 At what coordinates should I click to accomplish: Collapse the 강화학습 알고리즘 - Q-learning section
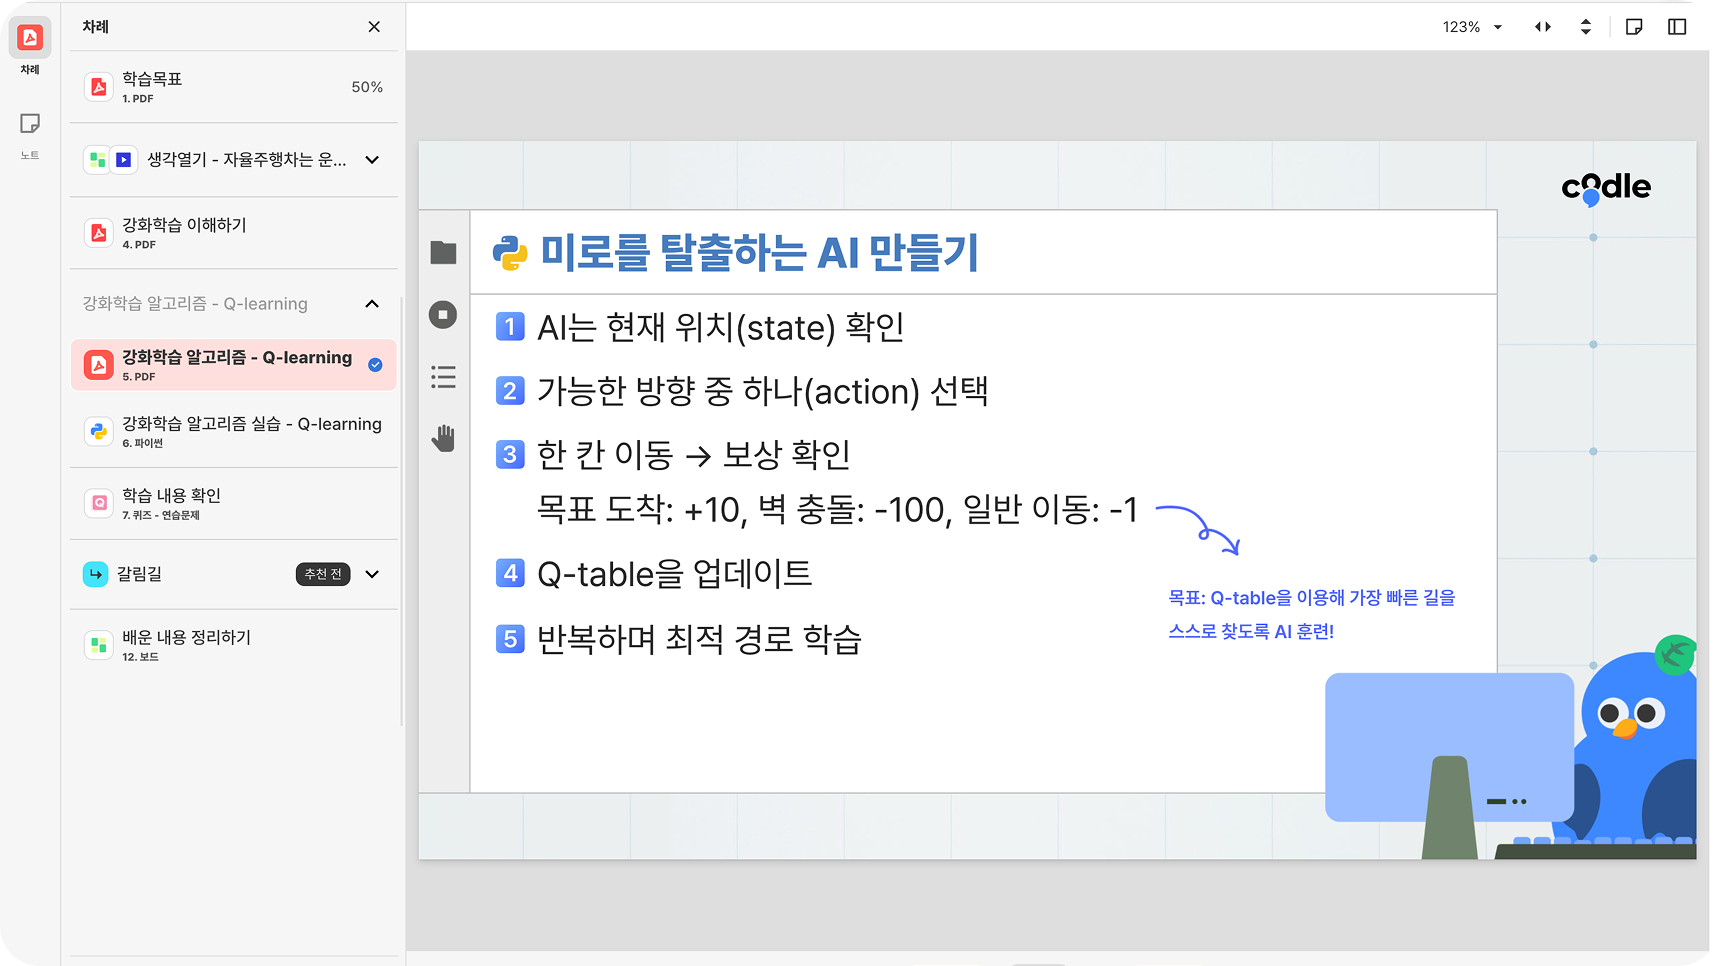372,304
